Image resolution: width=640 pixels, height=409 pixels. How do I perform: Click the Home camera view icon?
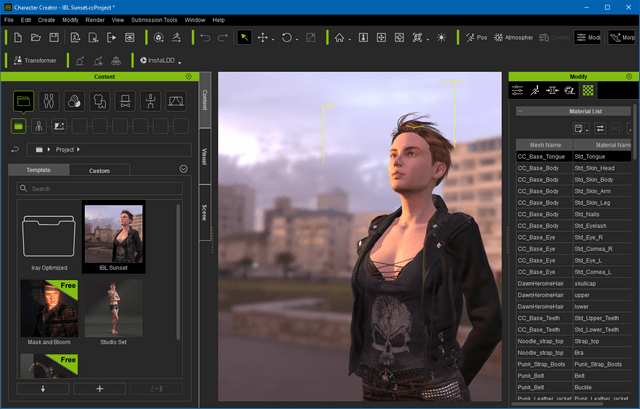pos(340,38)
